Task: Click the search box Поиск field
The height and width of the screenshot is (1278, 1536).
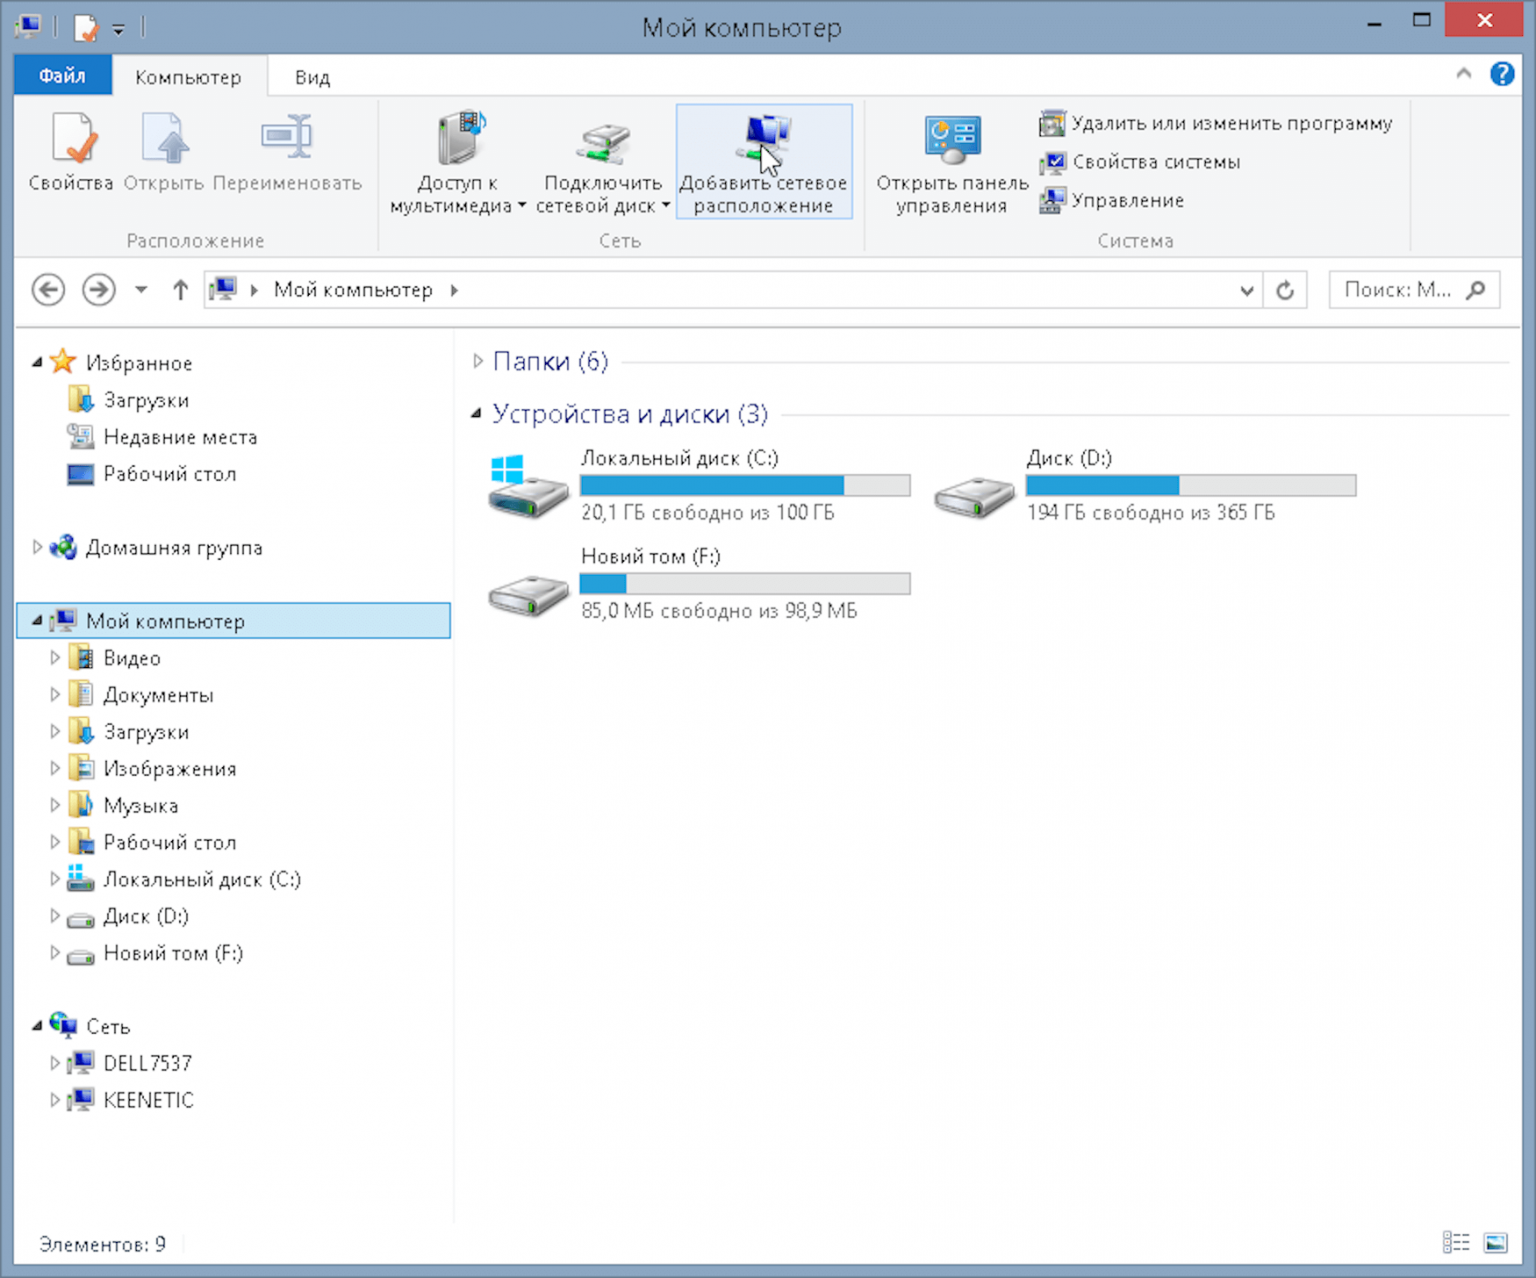Action: coord(1398,290)
